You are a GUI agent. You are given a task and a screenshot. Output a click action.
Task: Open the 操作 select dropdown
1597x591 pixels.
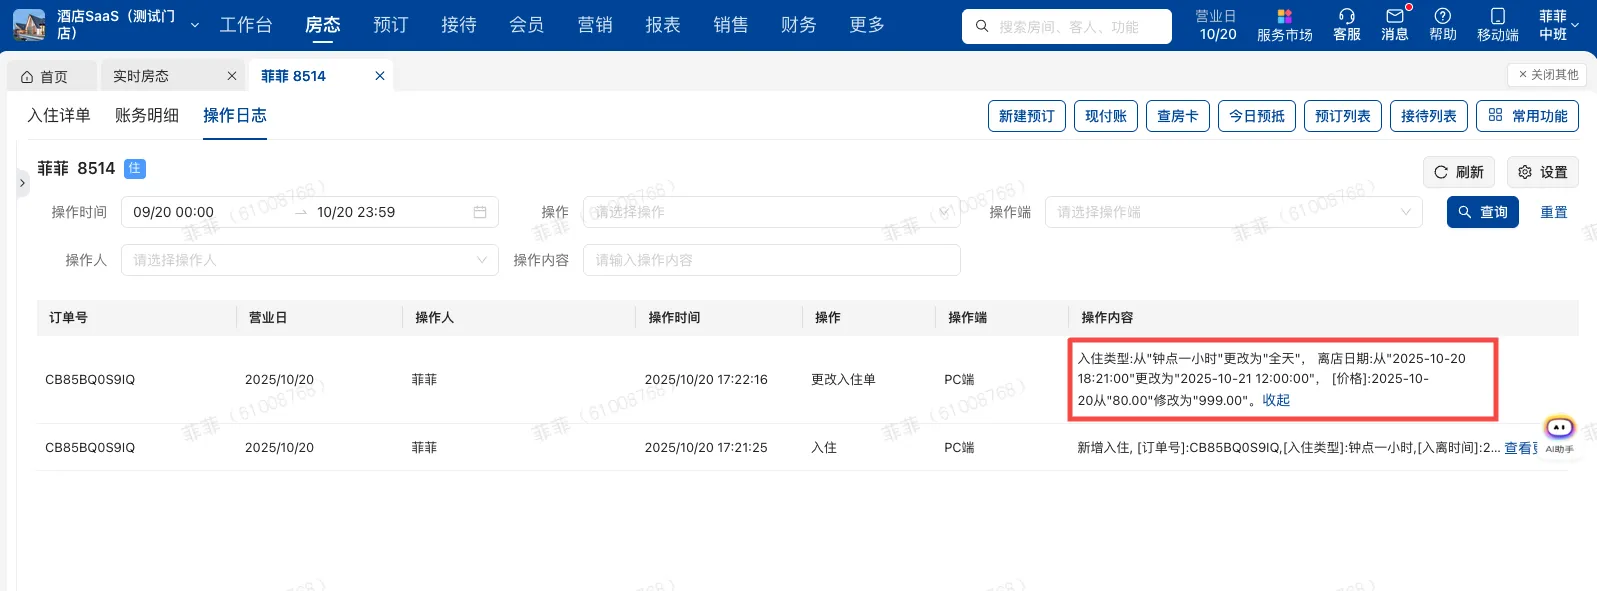point(771,212)
